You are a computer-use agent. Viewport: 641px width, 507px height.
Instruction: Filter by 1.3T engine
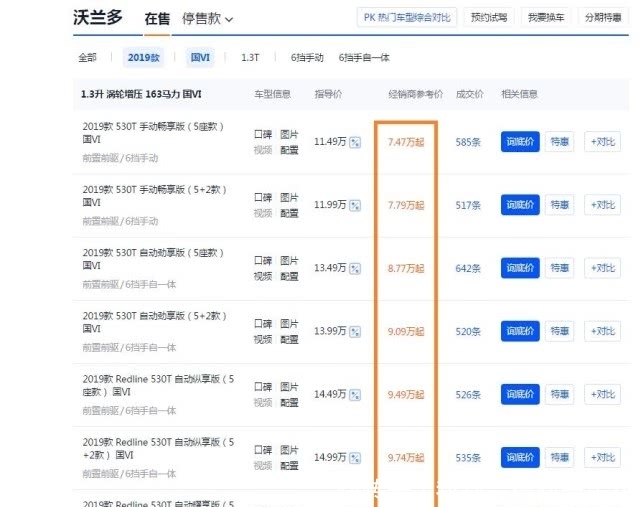(x=250, y=58)
